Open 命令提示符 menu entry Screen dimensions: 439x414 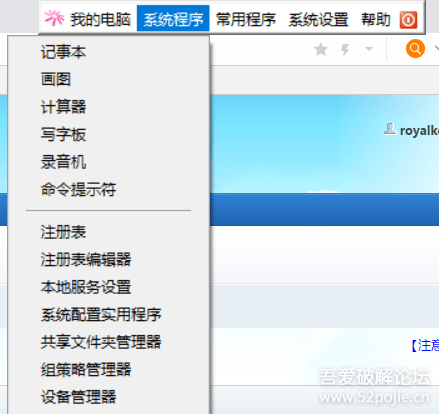click(109, 190)
